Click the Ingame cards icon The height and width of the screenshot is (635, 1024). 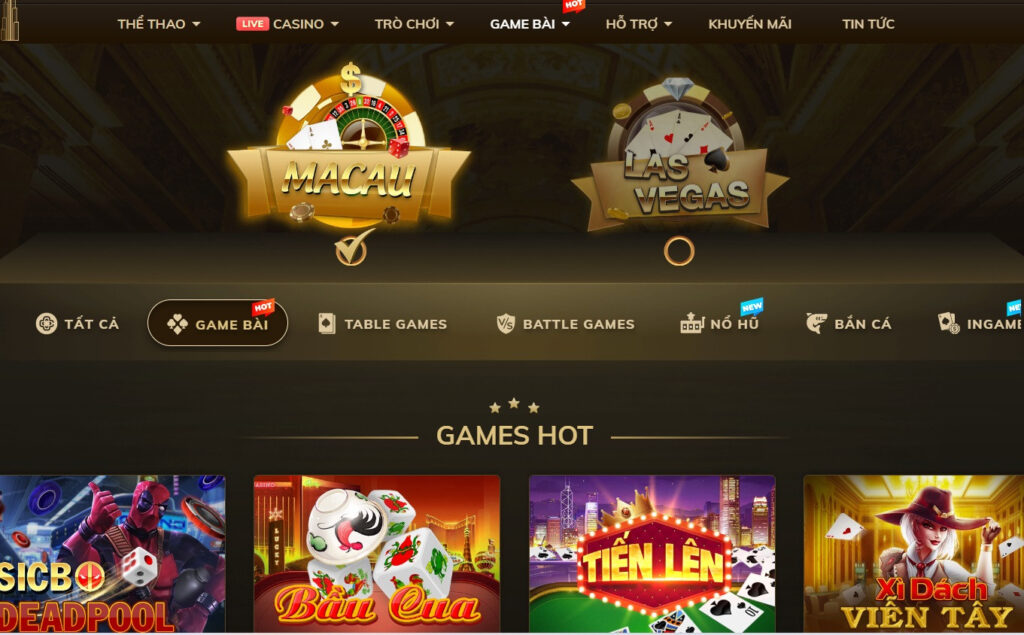tap(948, 323)
